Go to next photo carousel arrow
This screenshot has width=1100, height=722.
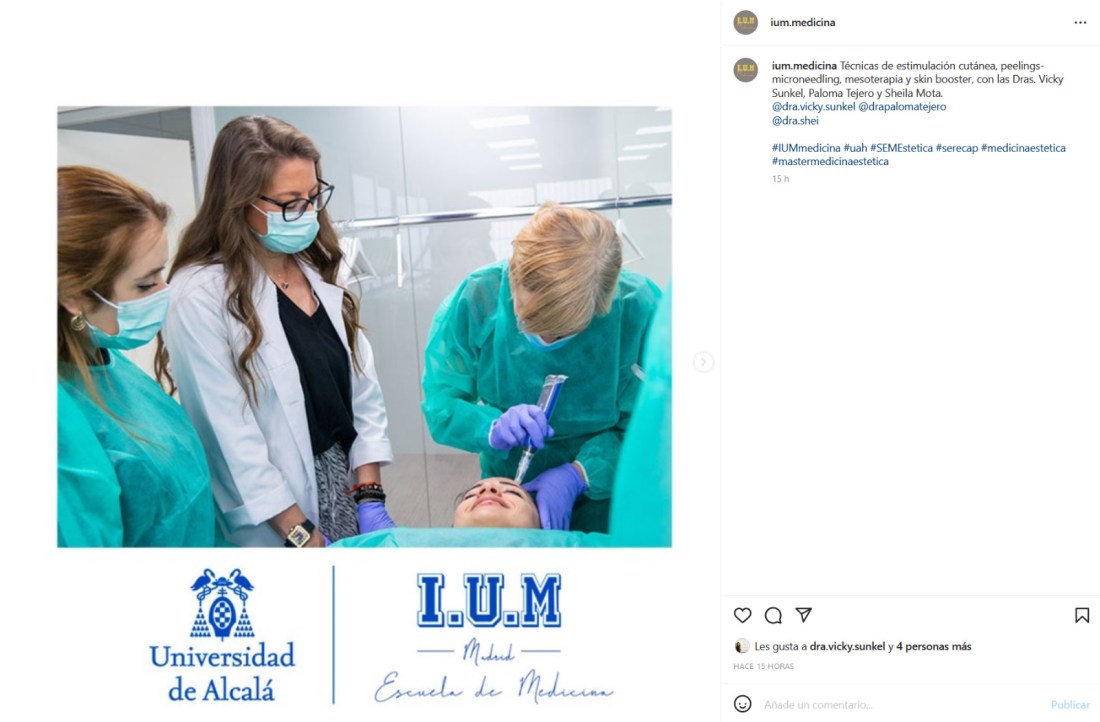pyautogui.click(x=704, y=362)
